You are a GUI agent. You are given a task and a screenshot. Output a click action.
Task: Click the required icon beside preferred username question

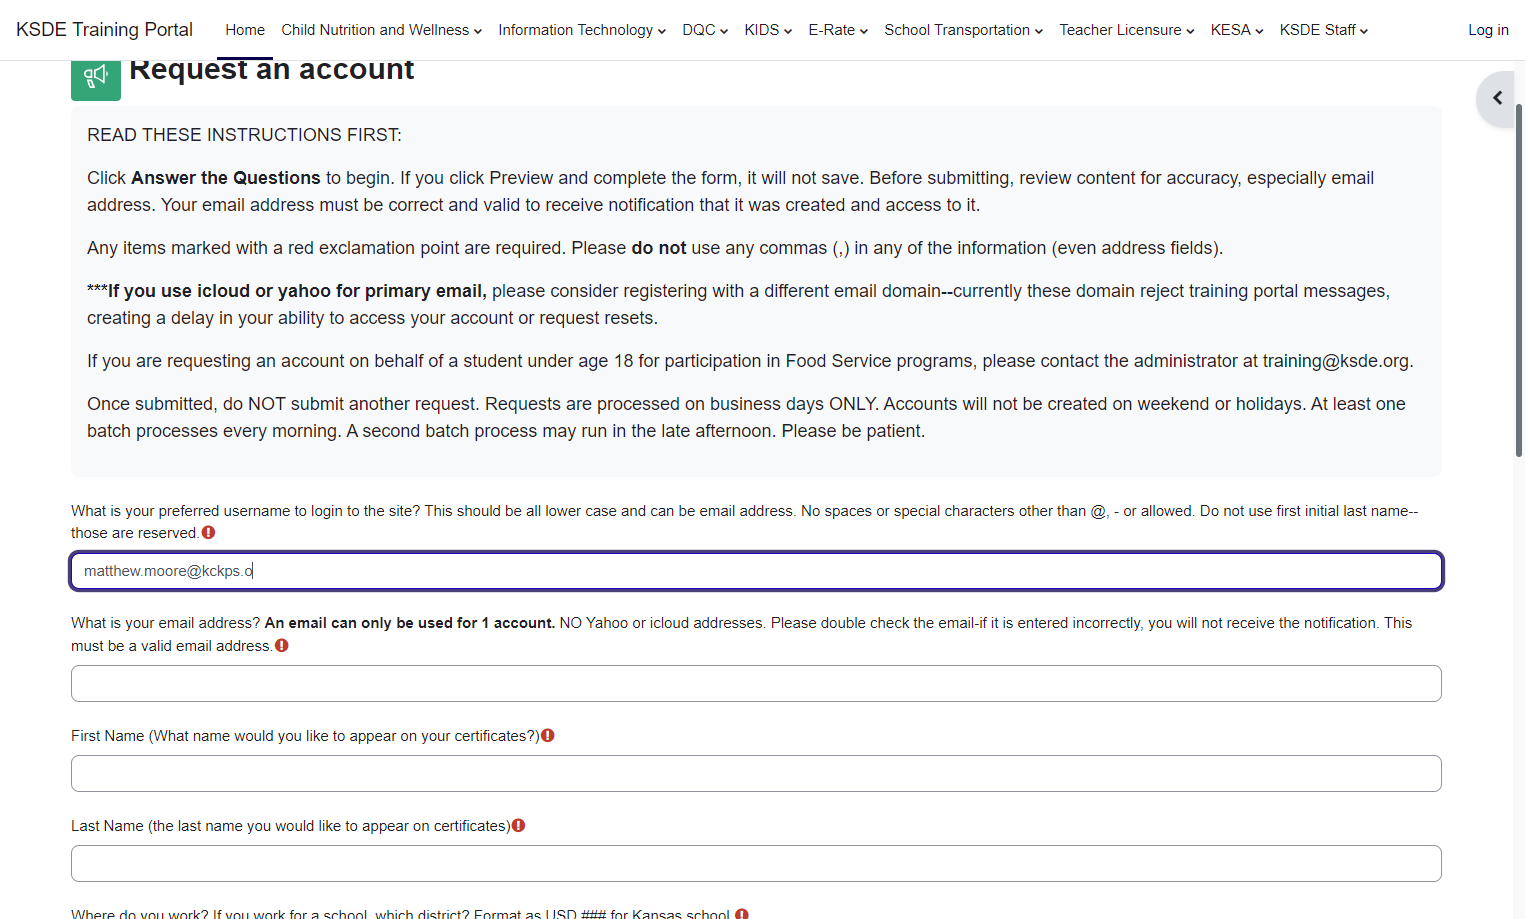click(x=208, y=533)
